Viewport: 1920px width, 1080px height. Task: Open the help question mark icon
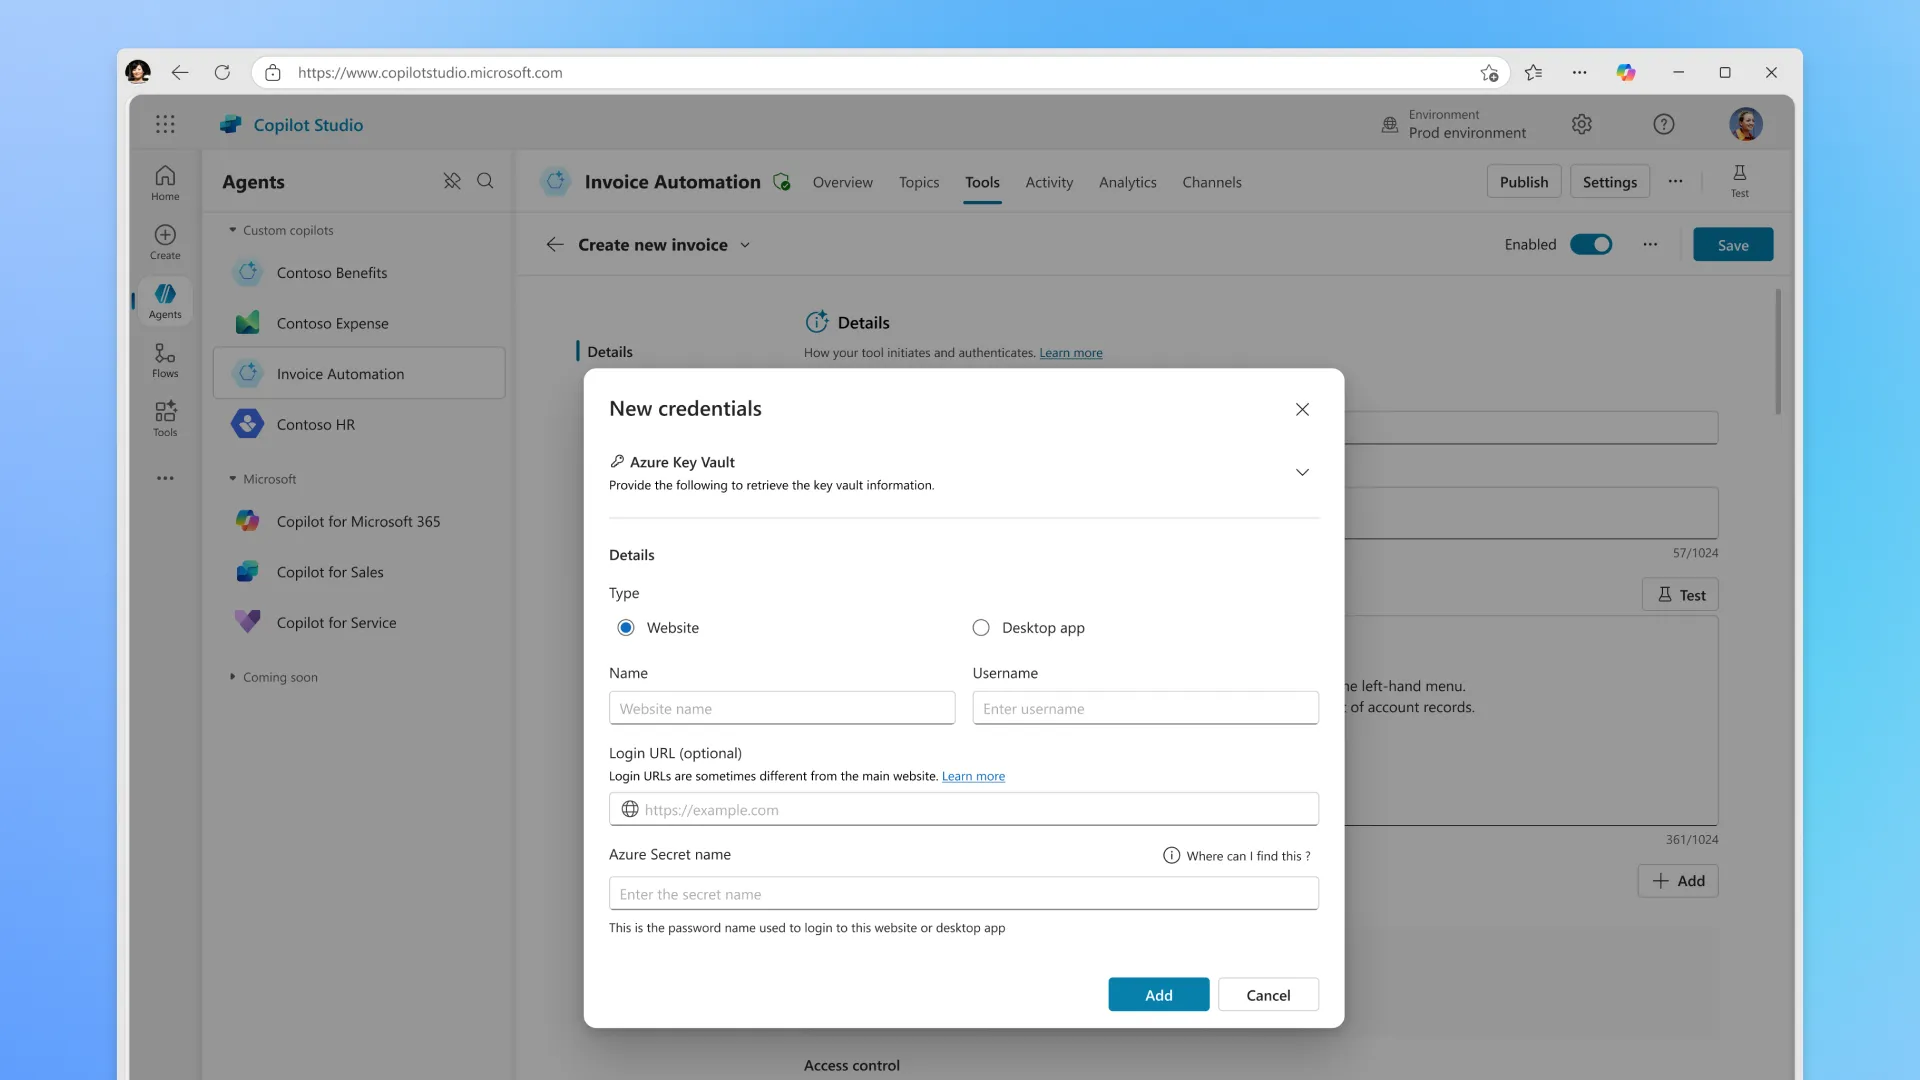(1663, 124)
